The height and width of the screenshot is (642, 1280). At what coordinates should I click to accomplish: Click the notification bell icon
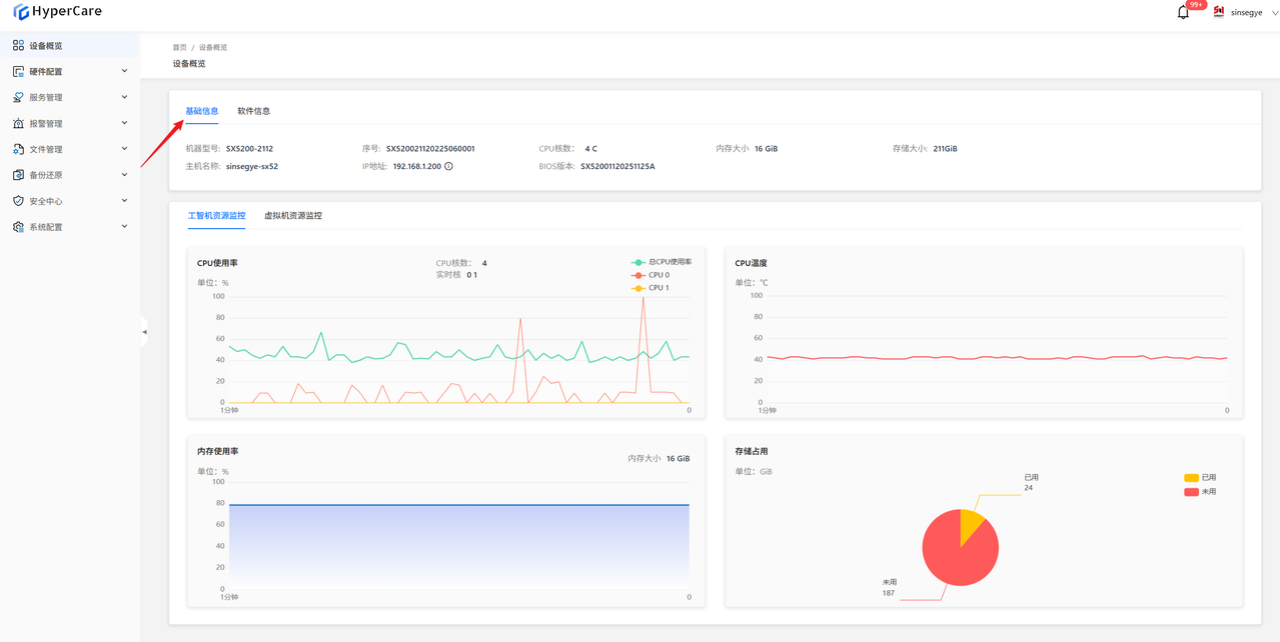pos(1183,13)
